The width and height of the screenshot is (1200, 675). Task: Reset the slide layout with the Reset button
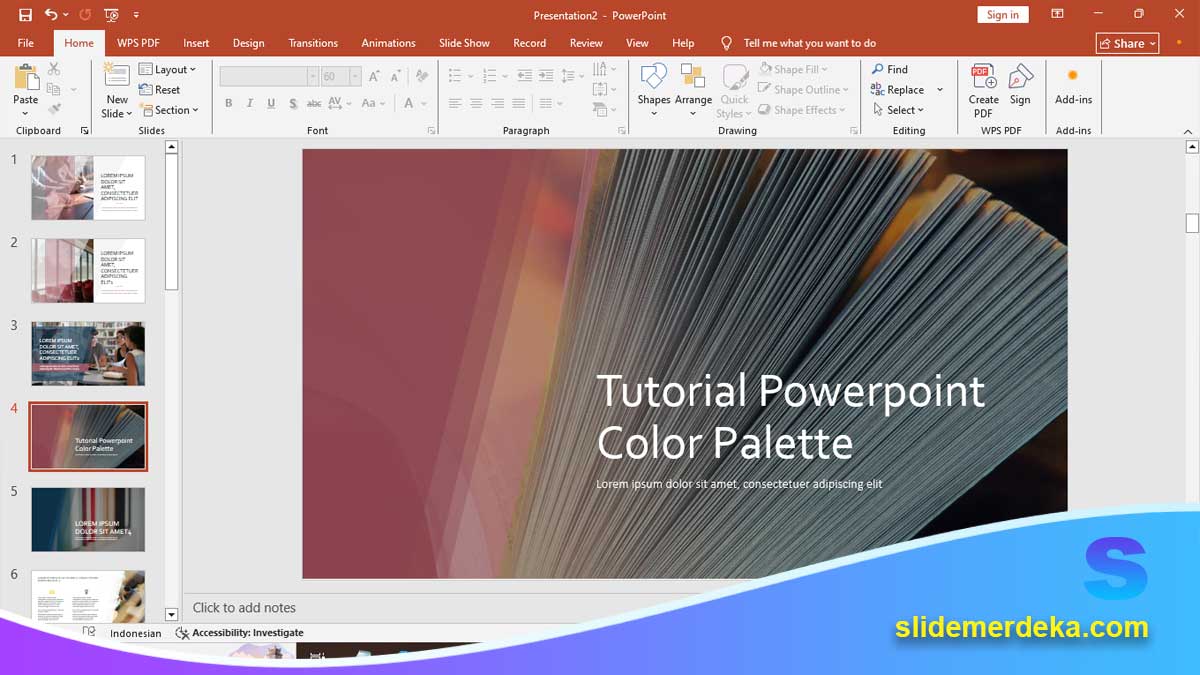pos(160,90)
